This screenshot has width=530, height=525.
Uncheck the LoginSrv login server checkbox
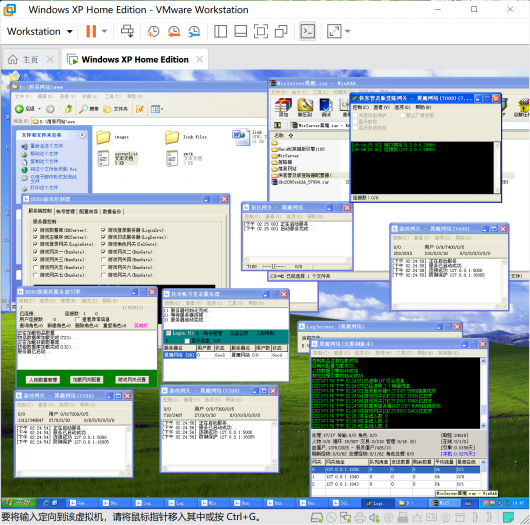pyautogui.click(x=103, y=230)
